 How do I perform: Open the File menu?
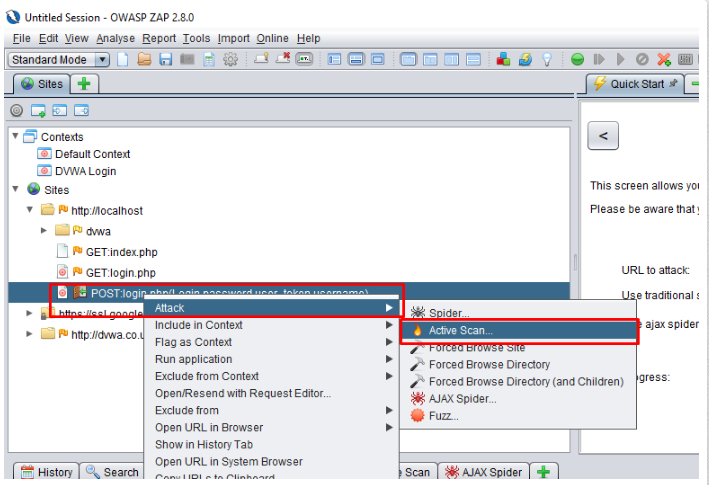point(22,38)
